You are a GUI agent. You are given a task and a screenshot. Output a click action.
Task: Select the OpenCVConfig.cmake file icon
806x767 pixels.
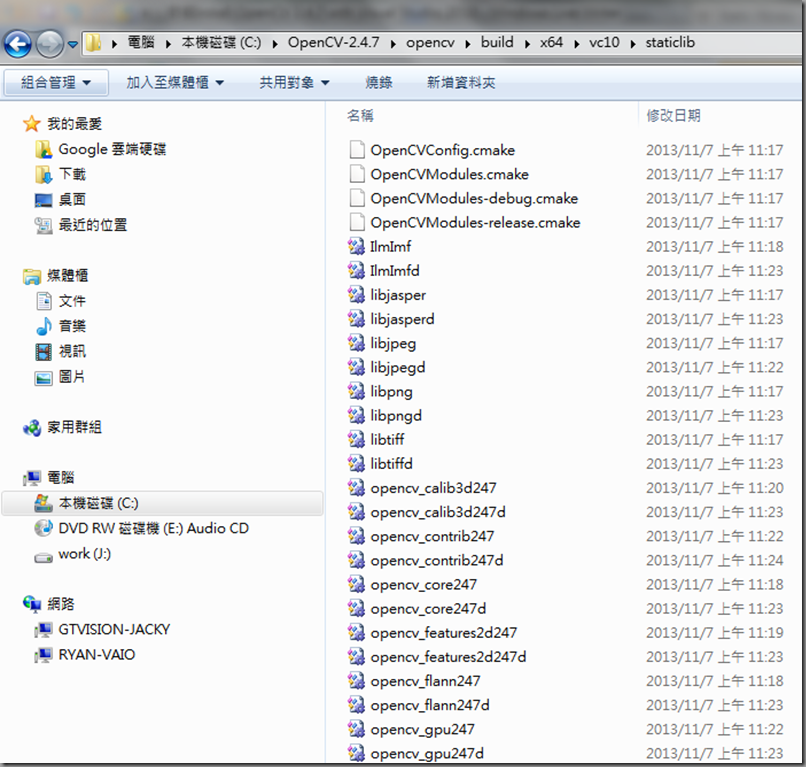357,150
